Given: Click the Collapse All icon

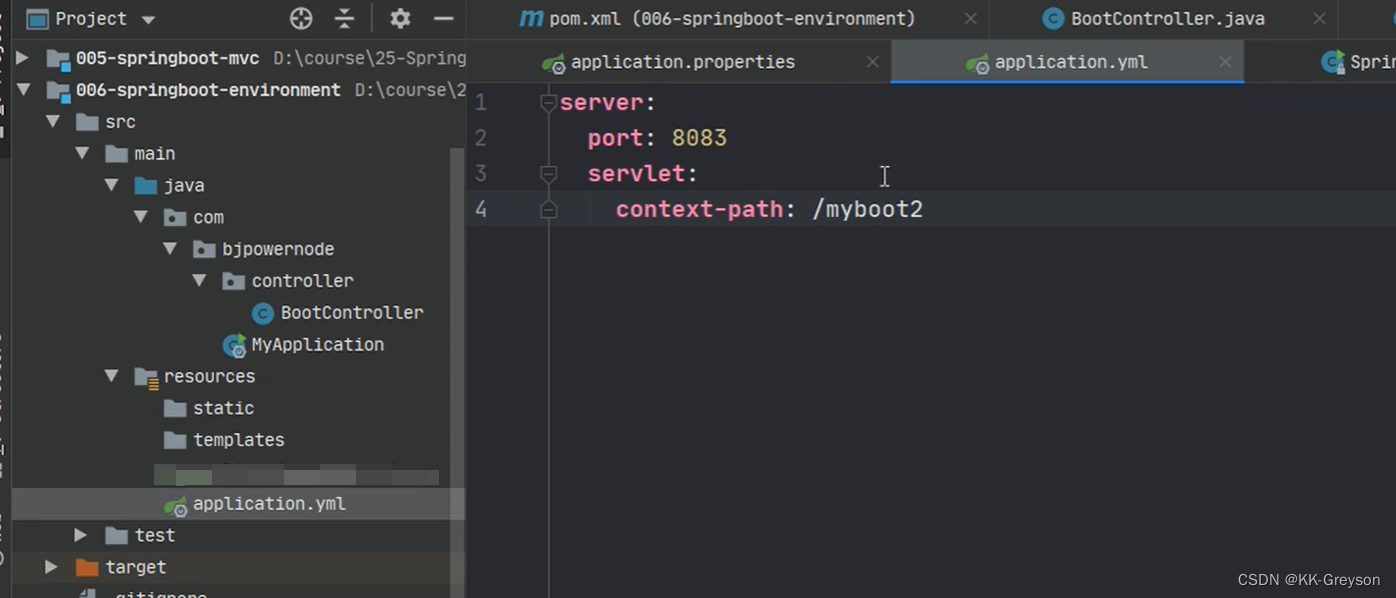Looking at the screenshot, I should (x=345, y=18).
